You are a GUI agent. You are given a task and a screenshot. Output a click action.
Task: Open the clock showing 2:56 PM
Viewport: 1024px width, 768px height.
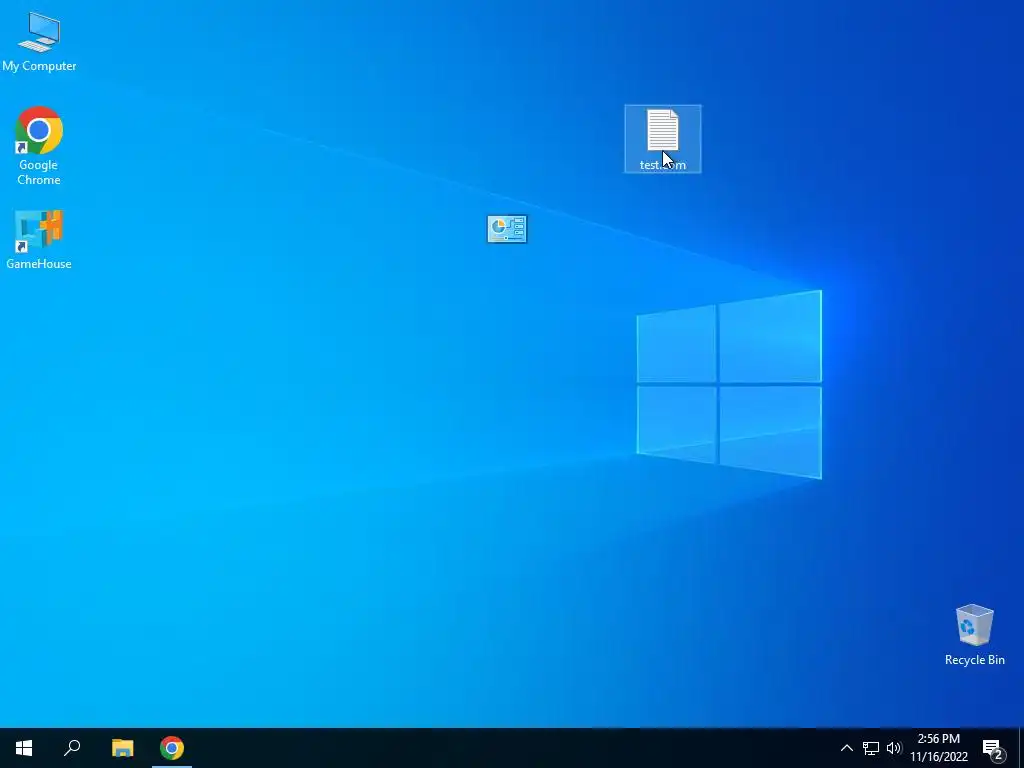tap(938, 739)
